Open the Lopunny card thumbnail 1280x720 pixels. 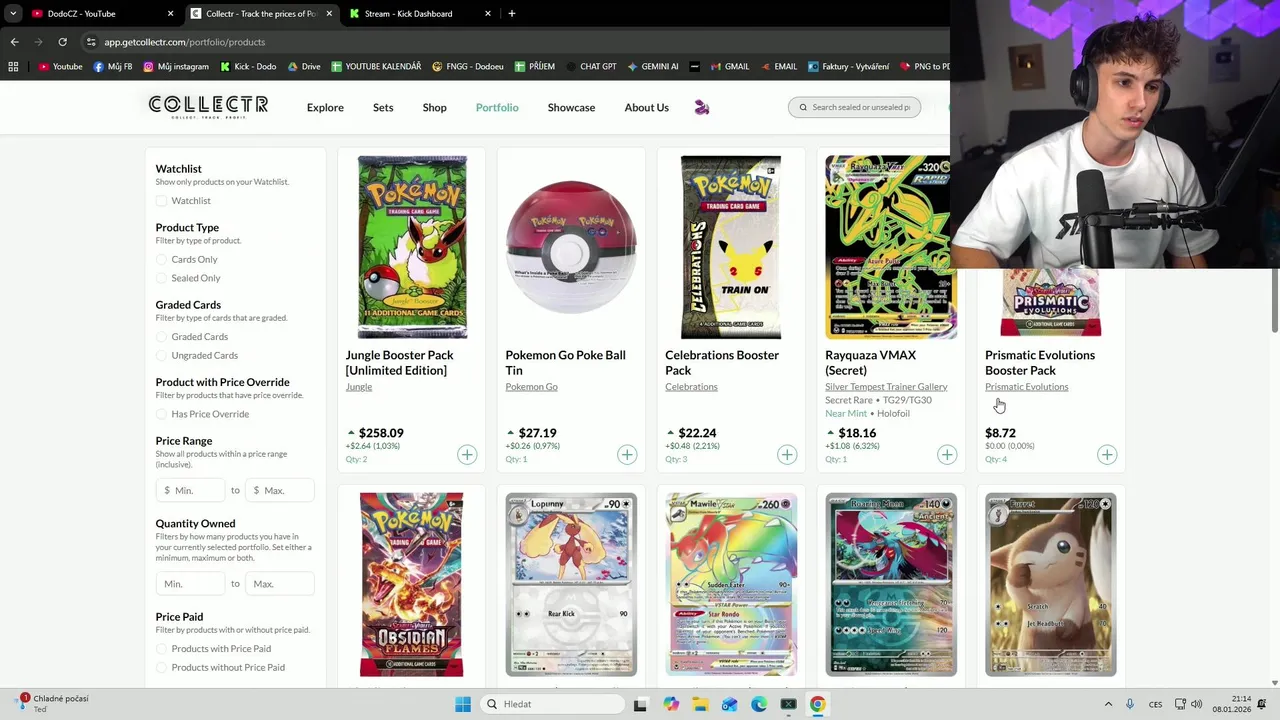pyautogui.click(x=571, y=584)
